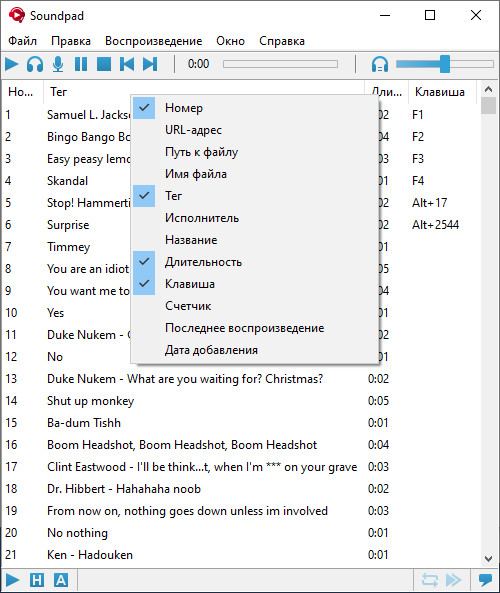Toggle the A auto keys button
The height and width of the screenshot is (593, 500).
click(61, 580)
